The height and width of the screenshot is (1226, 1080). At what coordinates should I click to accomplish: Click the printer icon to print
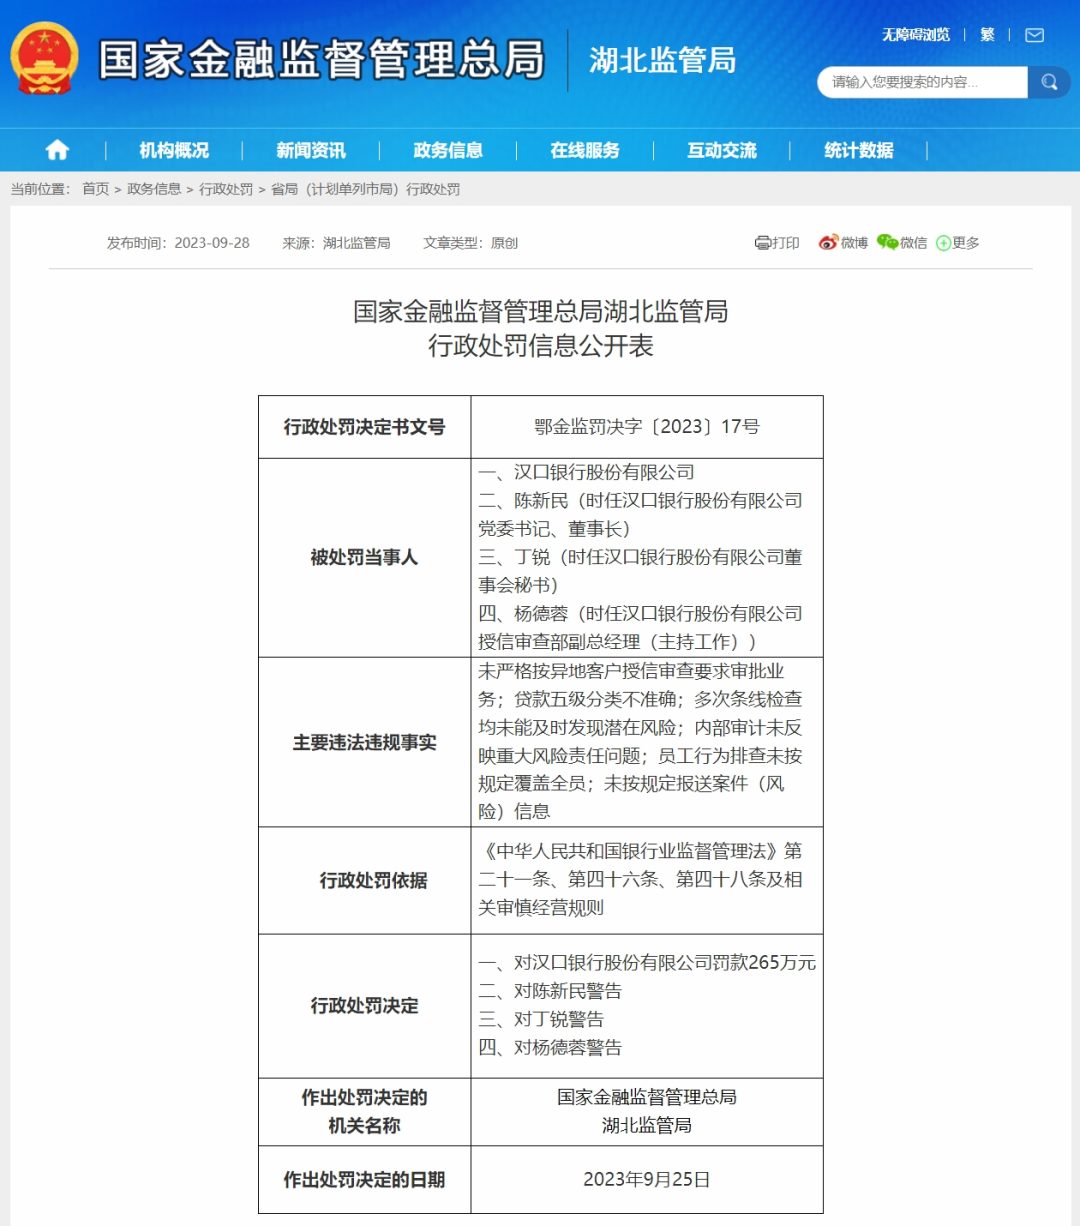763,243
